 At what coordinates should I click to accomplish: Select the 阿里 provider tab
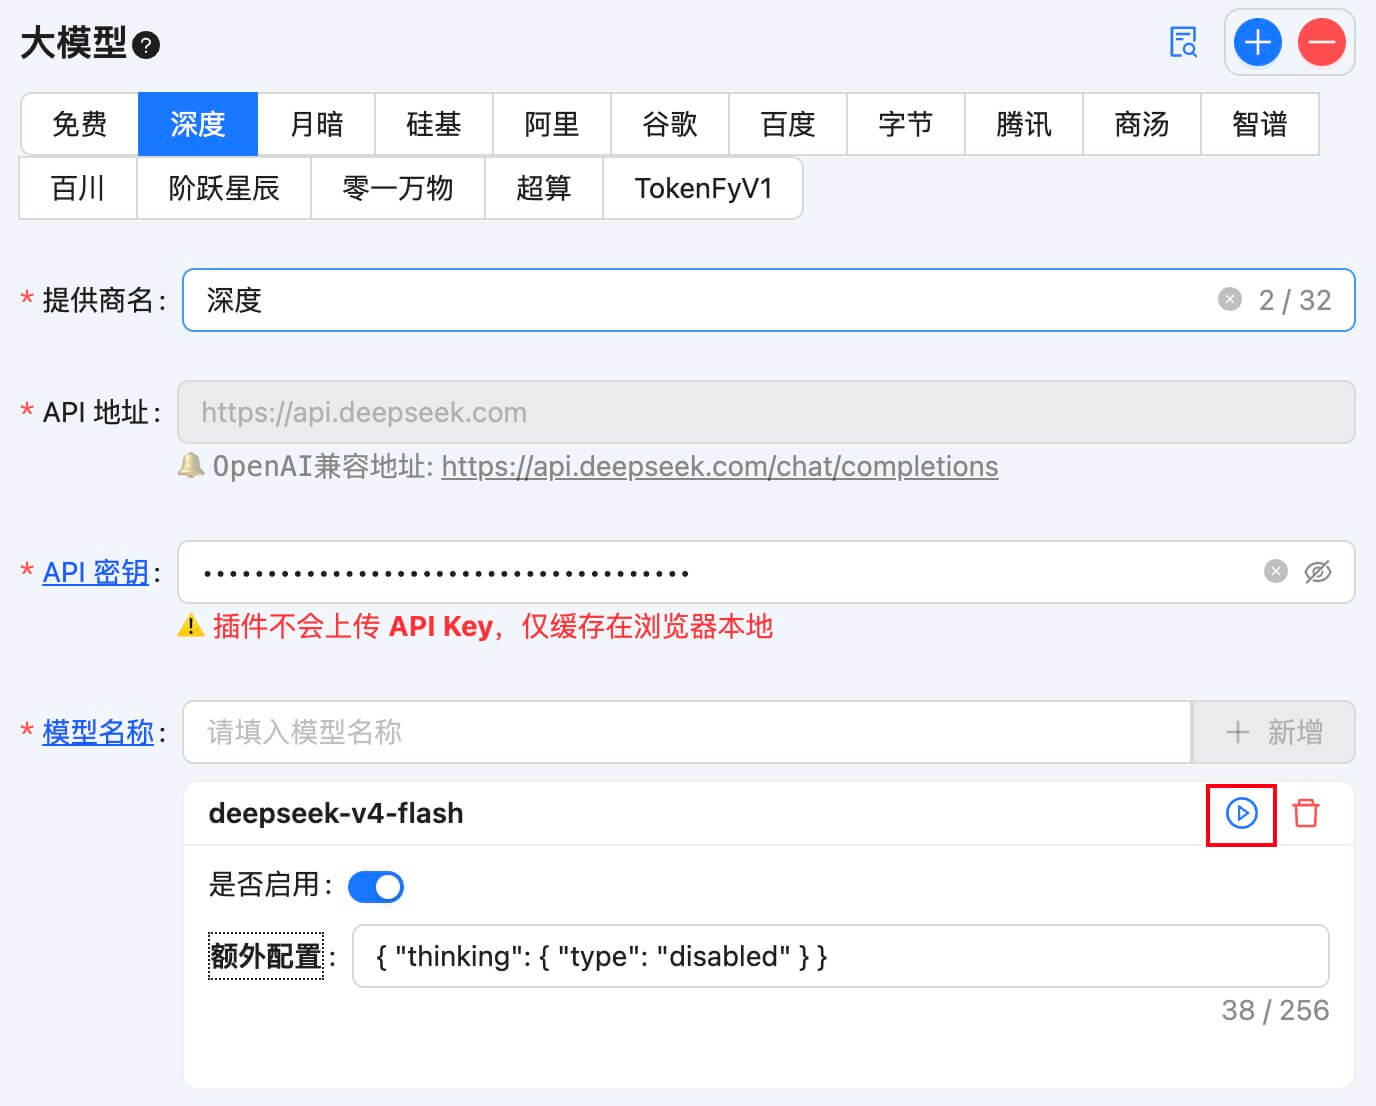552,124
